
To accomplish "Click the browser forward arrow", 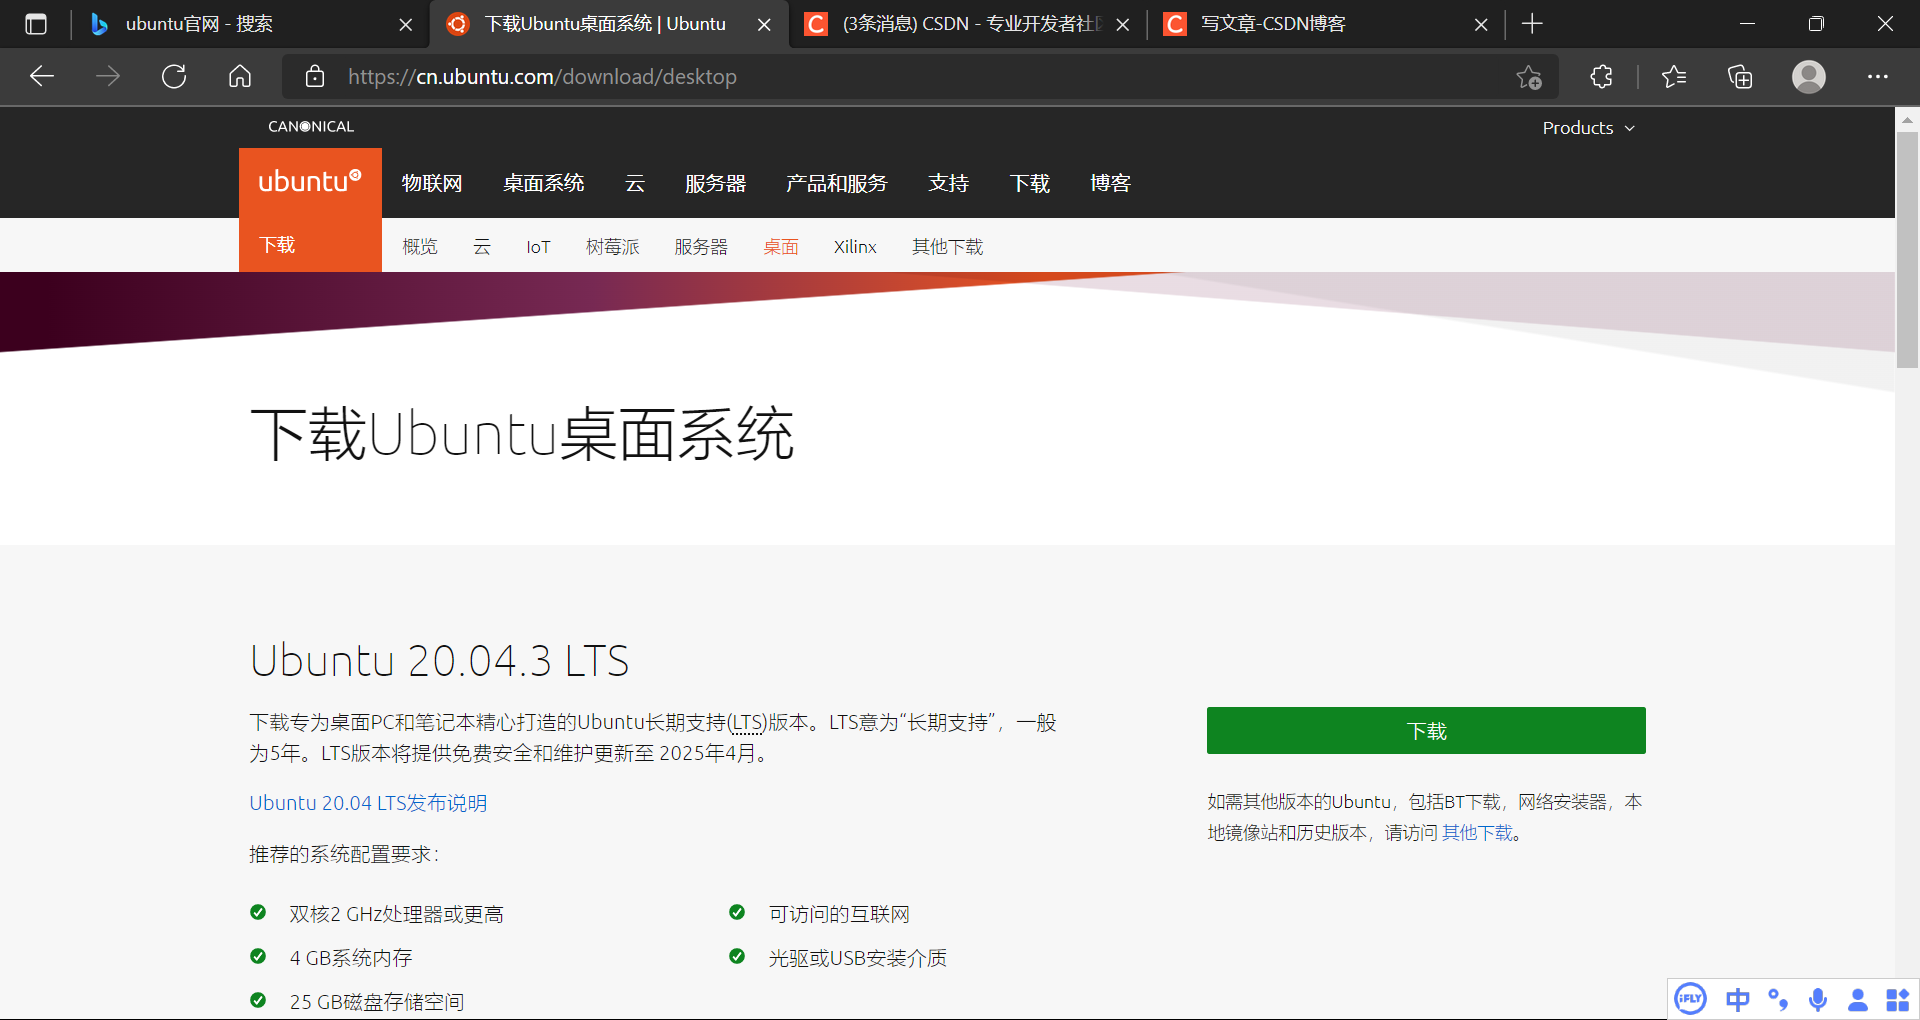I will [108, 77].
